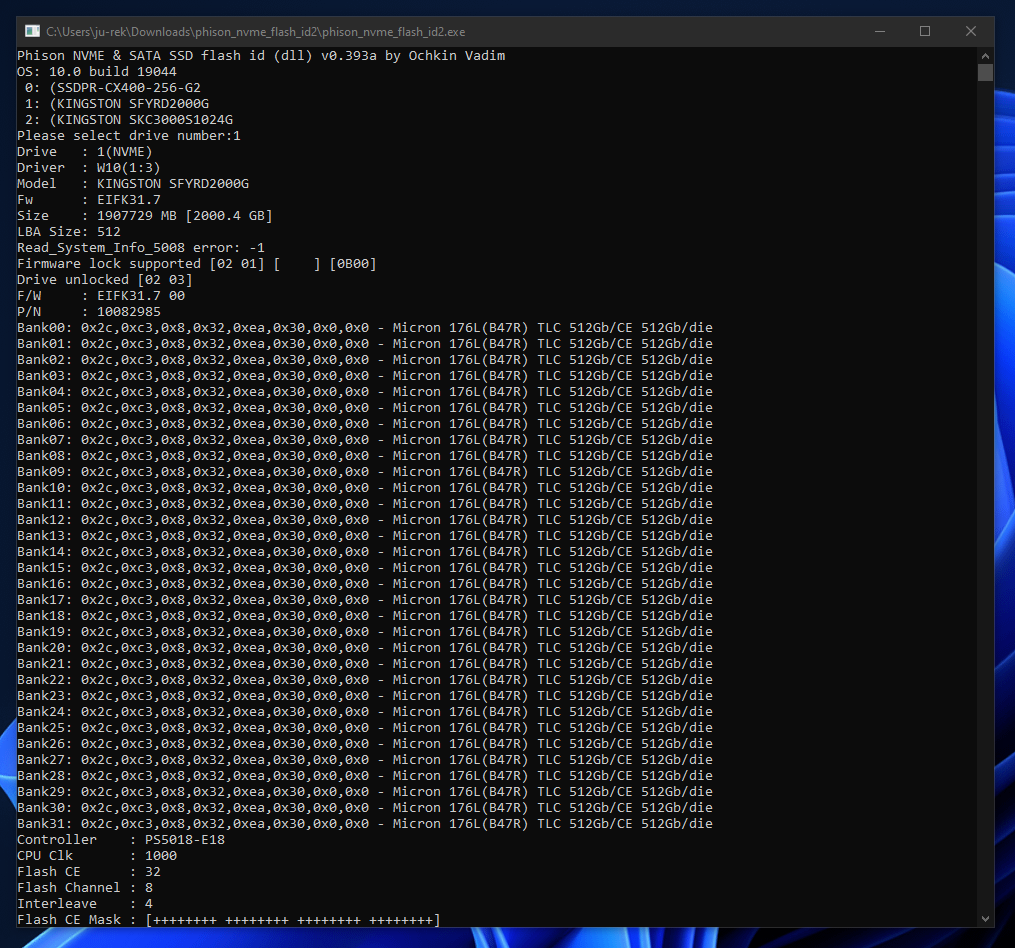Click the Bank23 flash ID row

coord(364,695)
